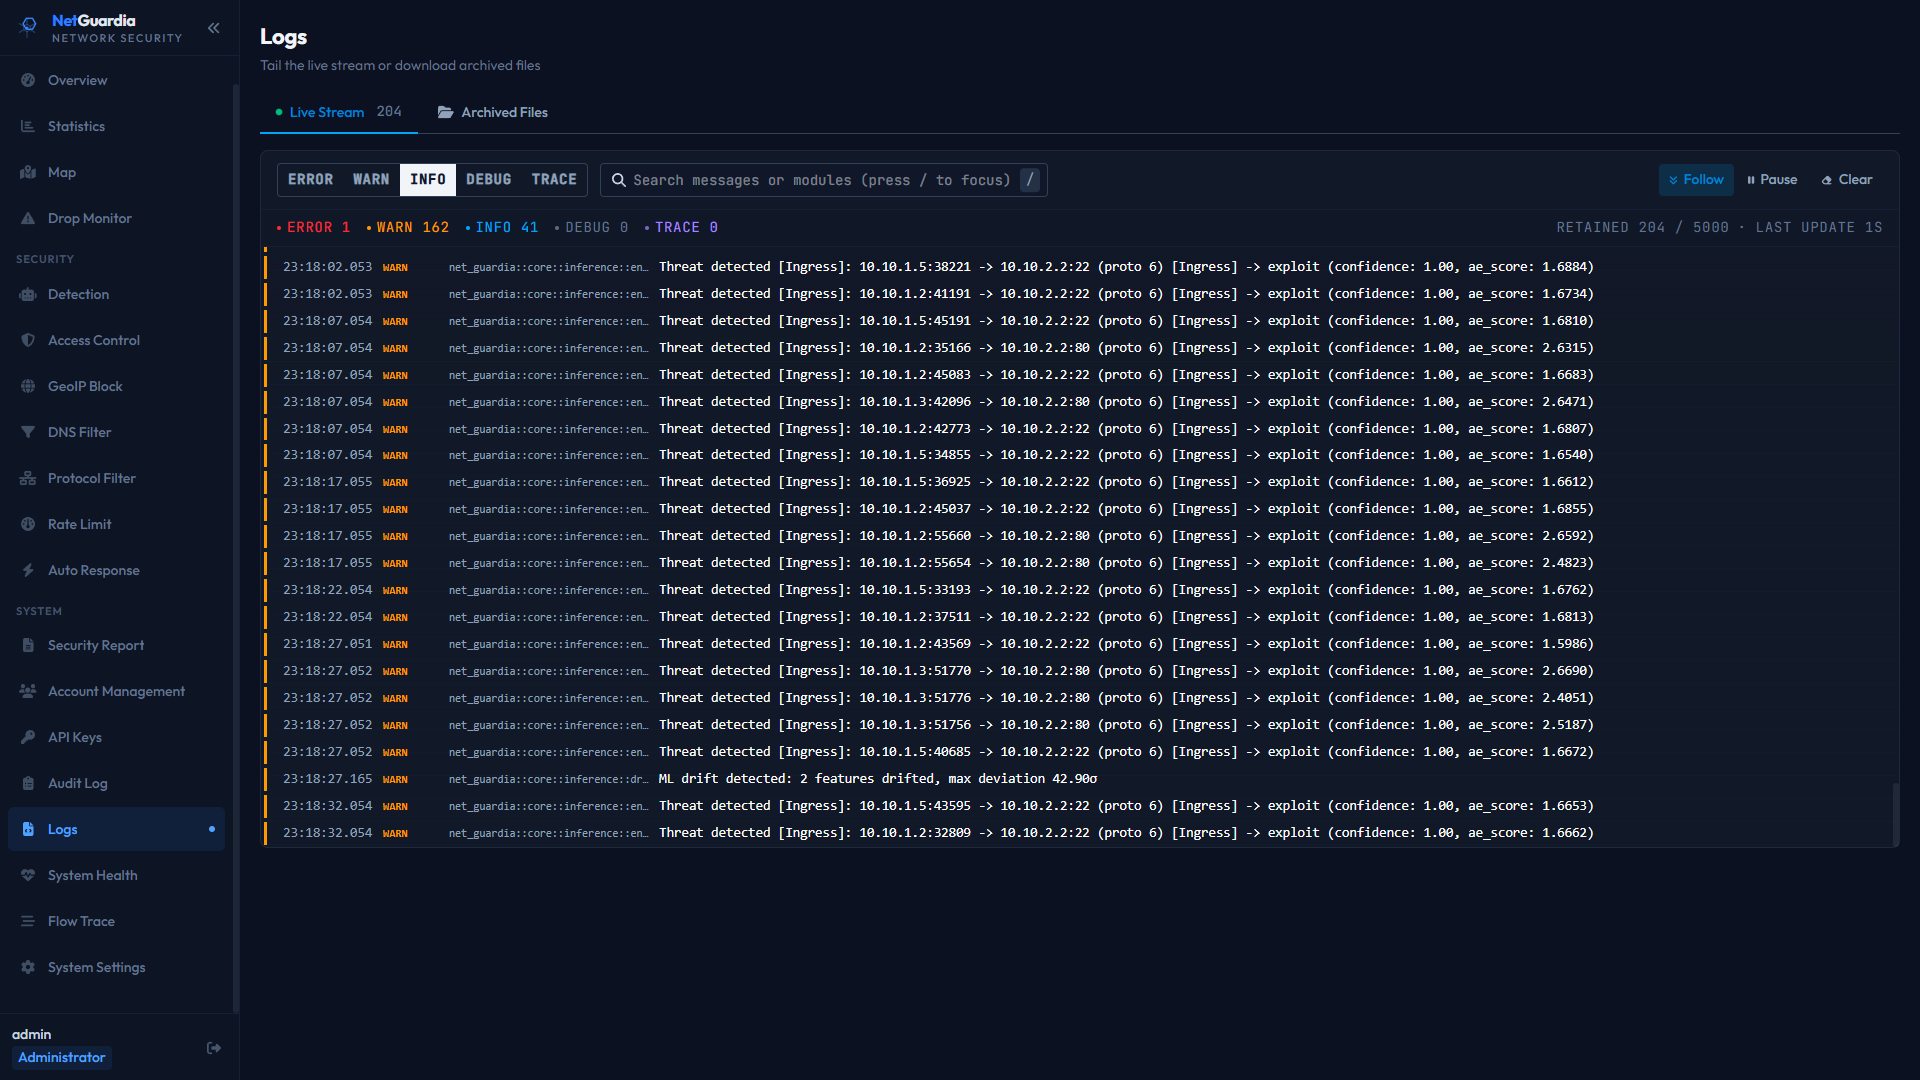Click the Protocol Filter network icon

click(x=28, y=478)
